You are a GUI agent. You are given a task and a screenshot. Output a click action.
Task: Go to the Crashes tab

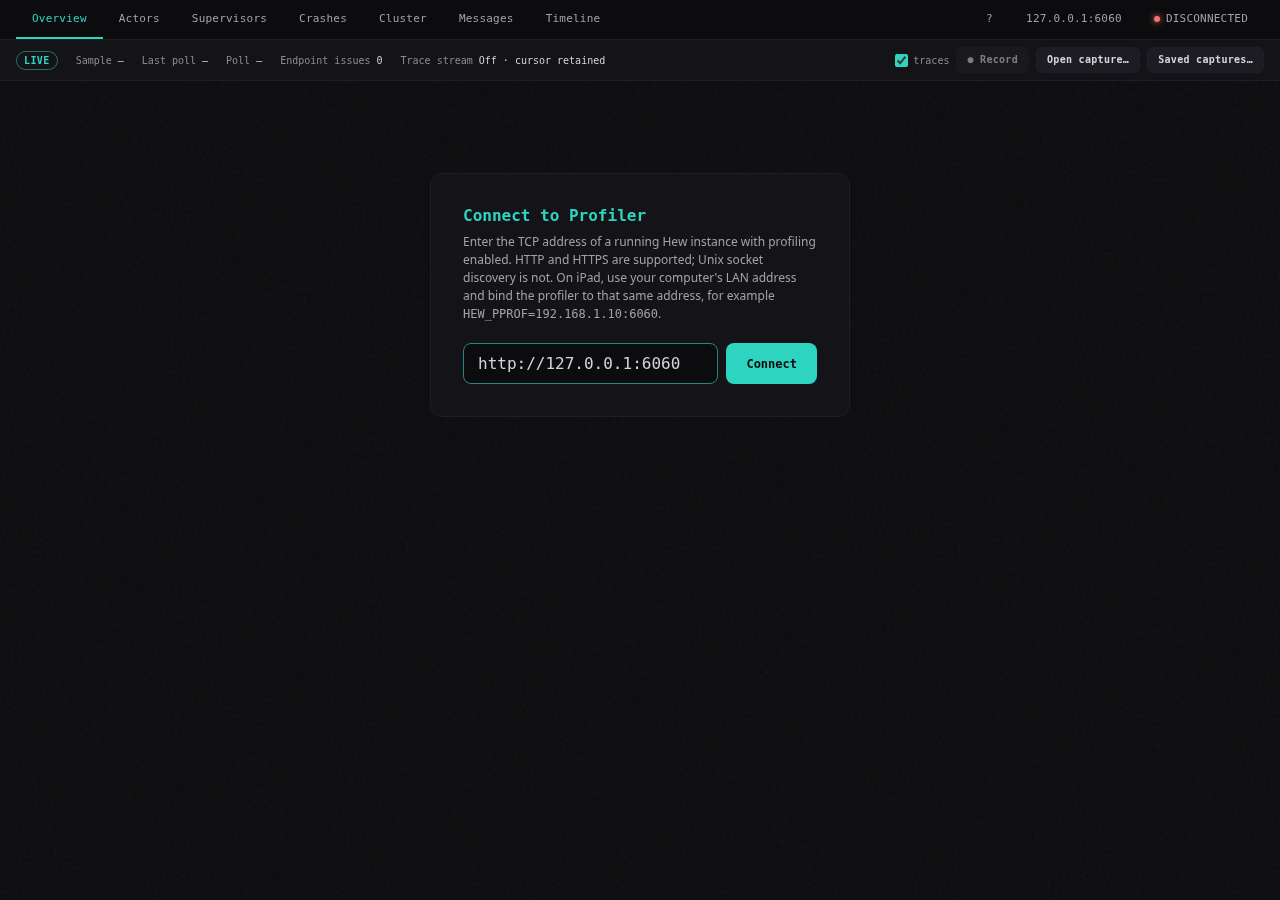click(x=323, y=19)
